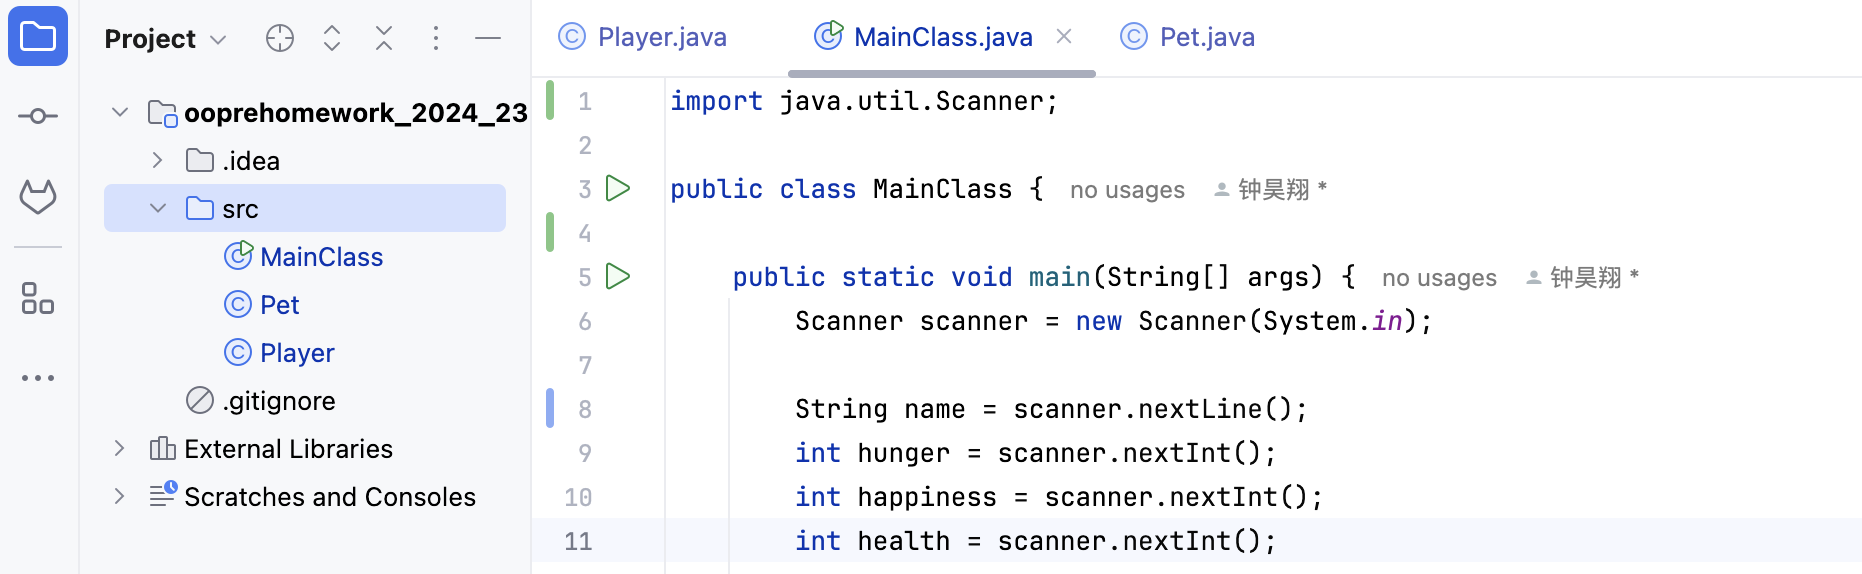Open the GitLab fox sidebar icon

(x=38, y=197)
